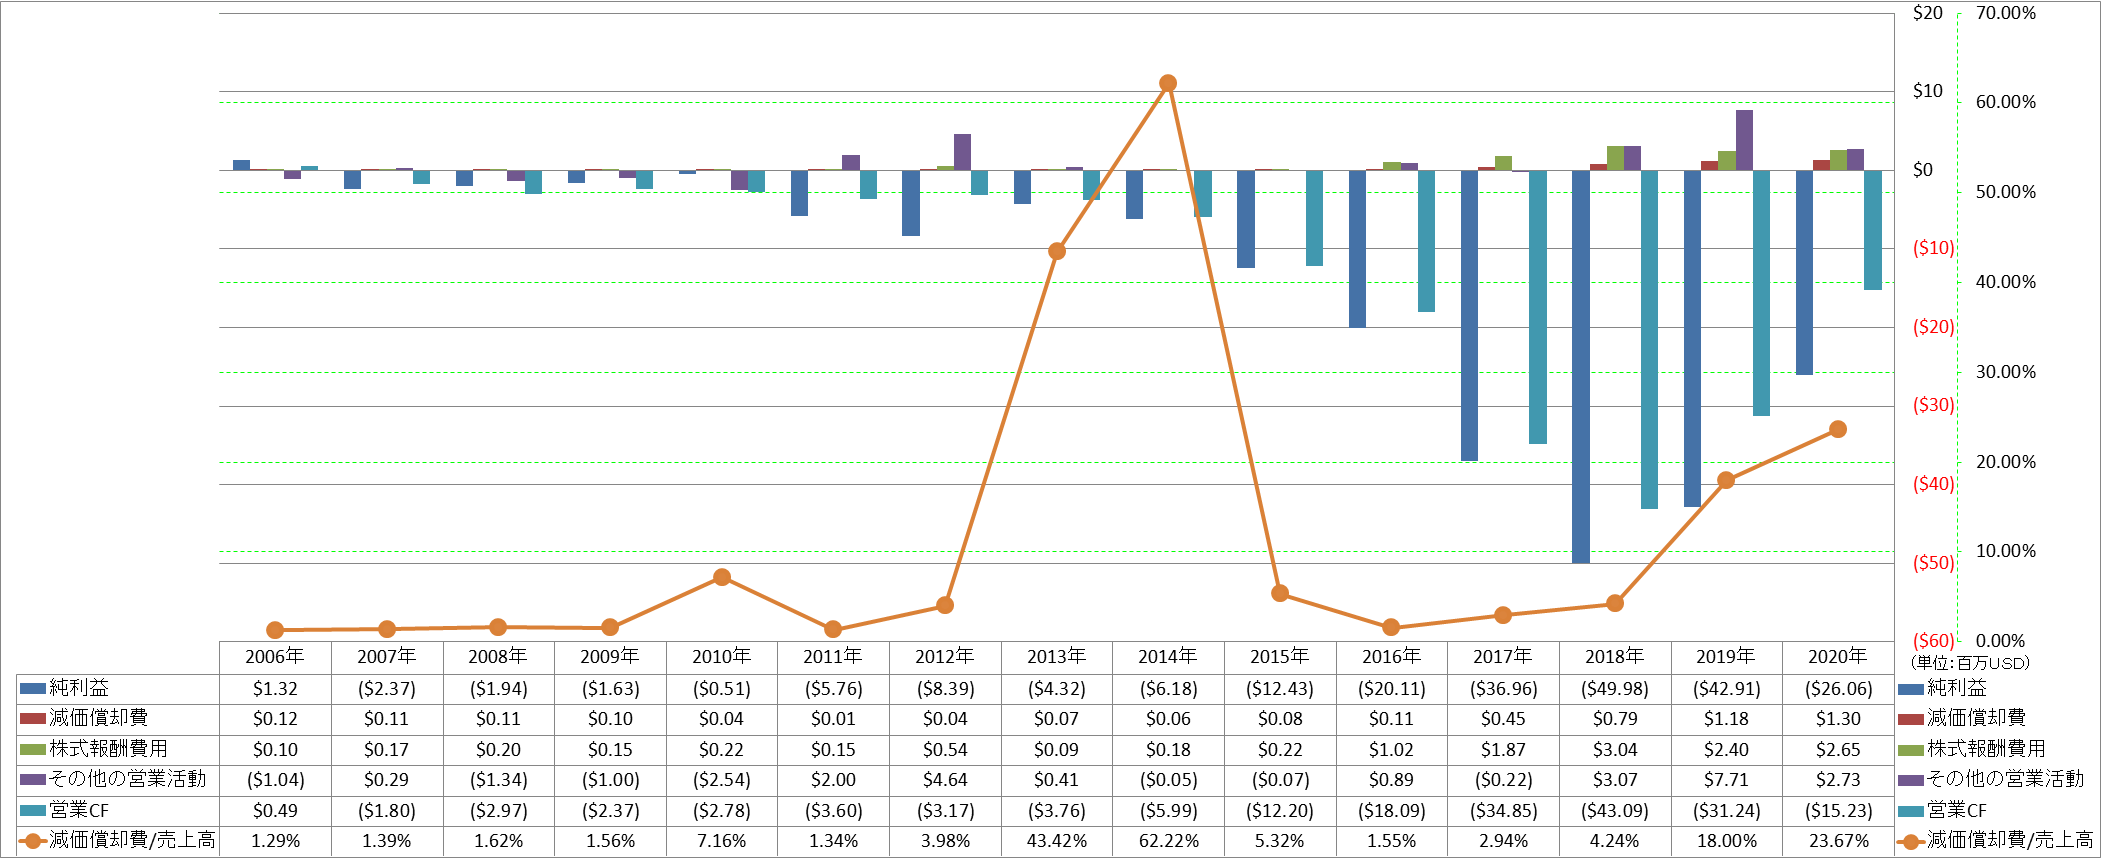Click the 株式報酬費用 label in the right-side legend
The image size is (2101, 858).
click(1986, 749)
